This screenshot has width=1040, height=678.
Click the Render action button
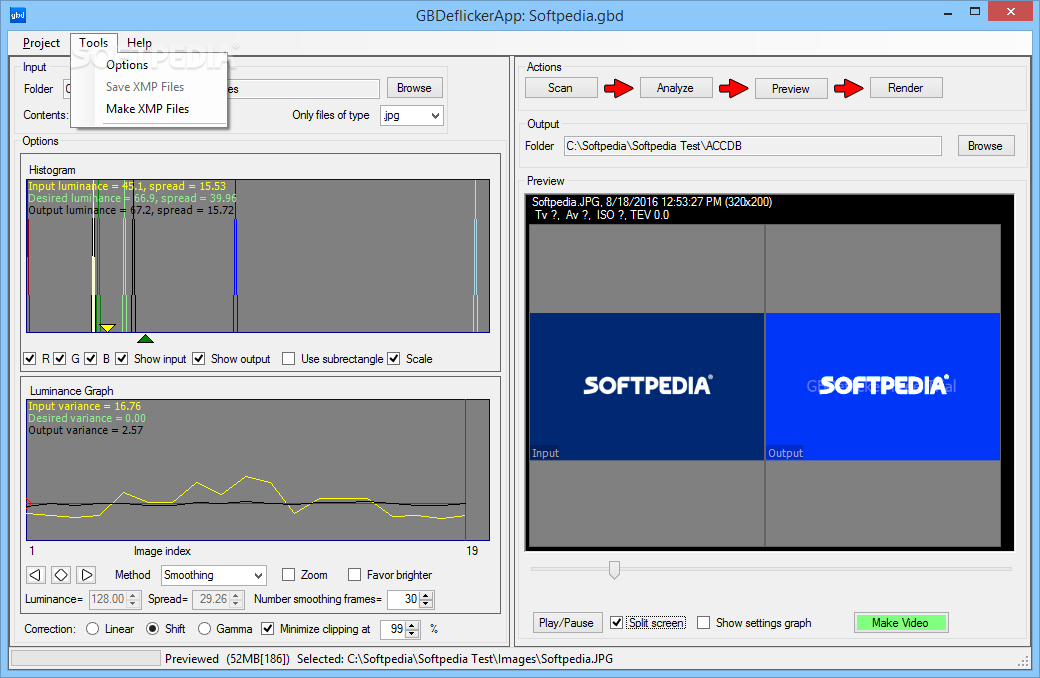click(905, 88)
